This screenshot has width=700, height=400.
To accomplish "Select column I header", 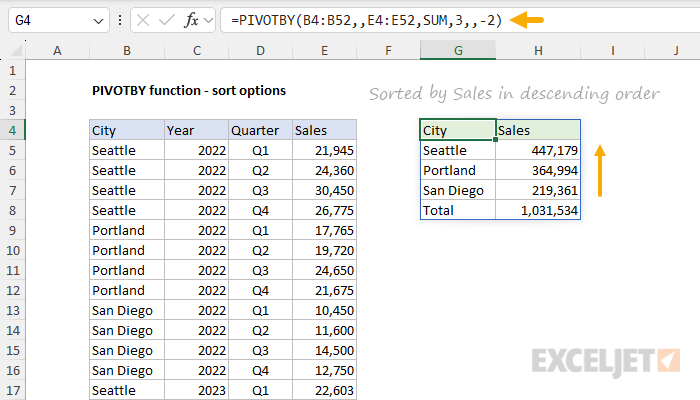I will coord(612,50).
